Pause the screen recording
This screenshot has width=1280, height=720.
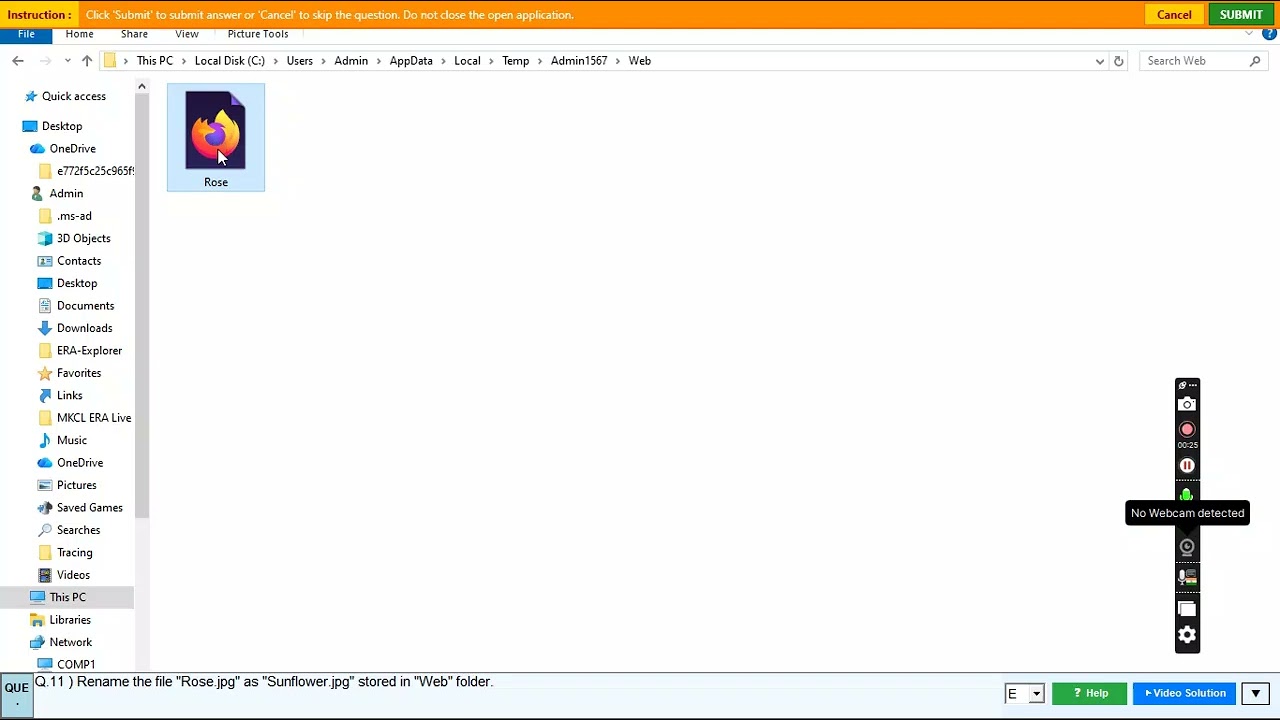coord(1187,465)
